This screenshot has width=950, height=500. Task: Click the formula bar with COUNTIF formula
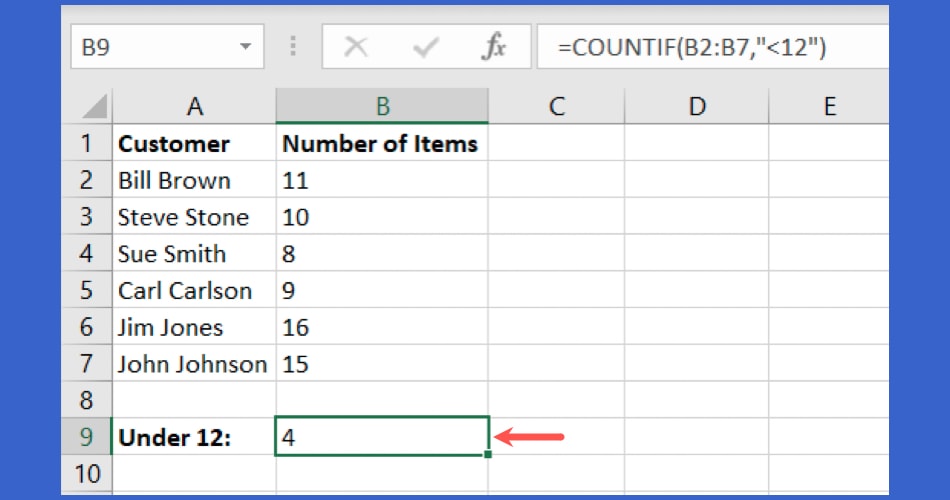click(712, 47)
